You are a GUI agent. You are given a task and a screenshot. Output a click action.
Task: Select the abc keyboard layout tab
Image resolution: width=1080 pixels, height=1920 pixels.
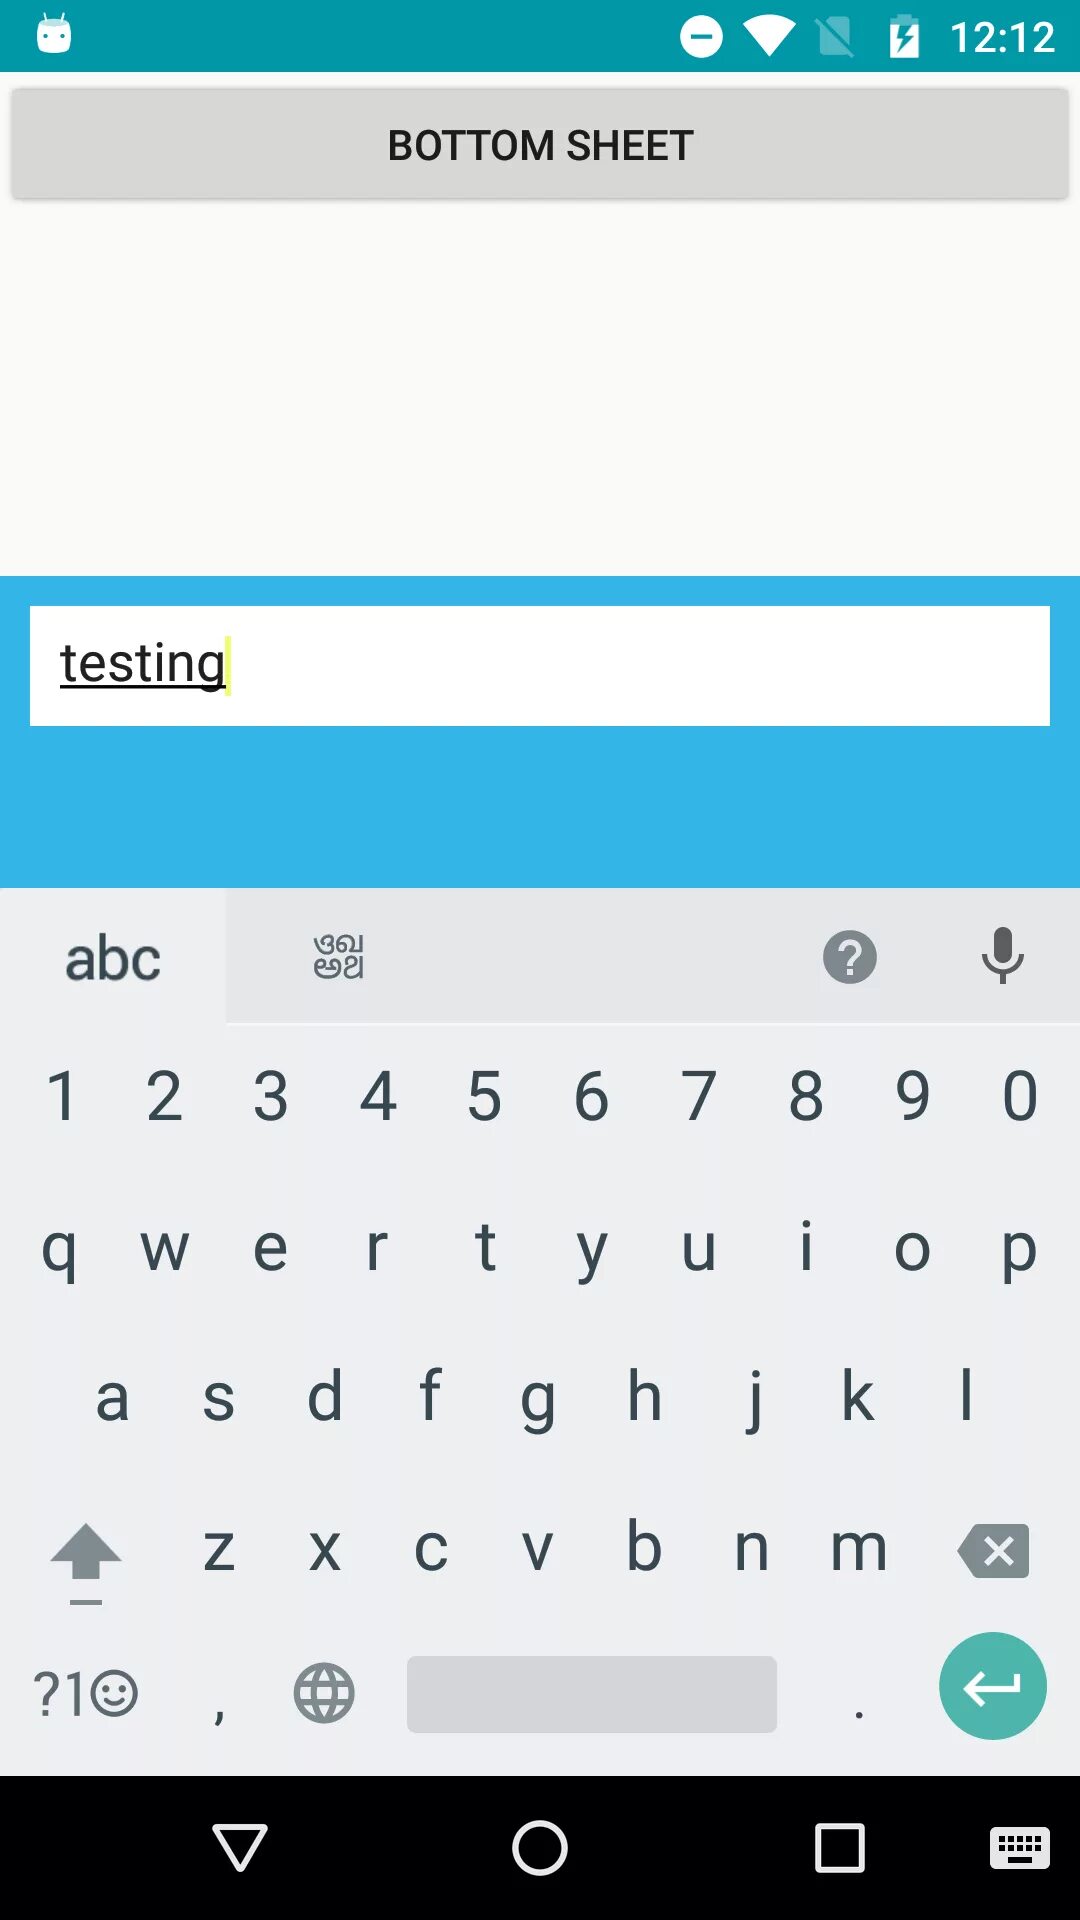point(113,958)
